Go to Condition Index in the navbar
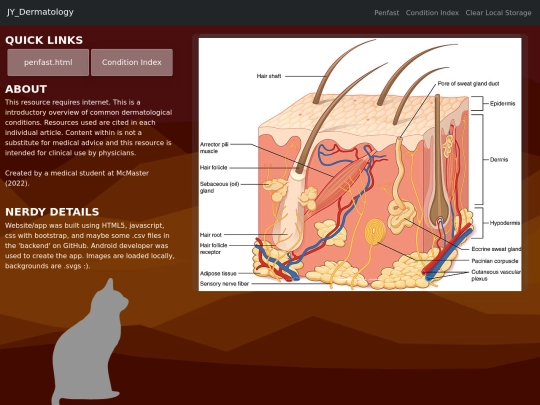Screen dimensions: 540x405 point(432,13)
